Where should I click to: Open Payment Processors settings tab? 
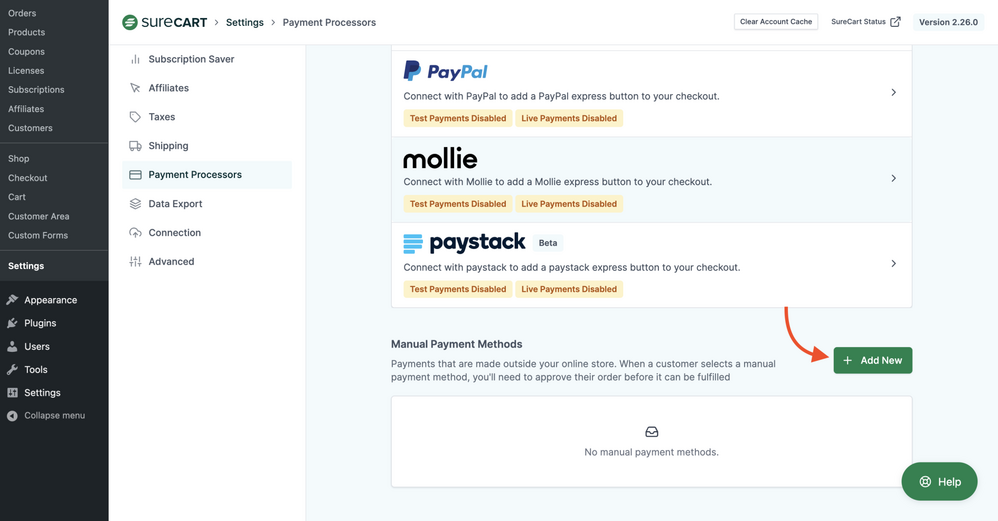[x=195, y=175]
